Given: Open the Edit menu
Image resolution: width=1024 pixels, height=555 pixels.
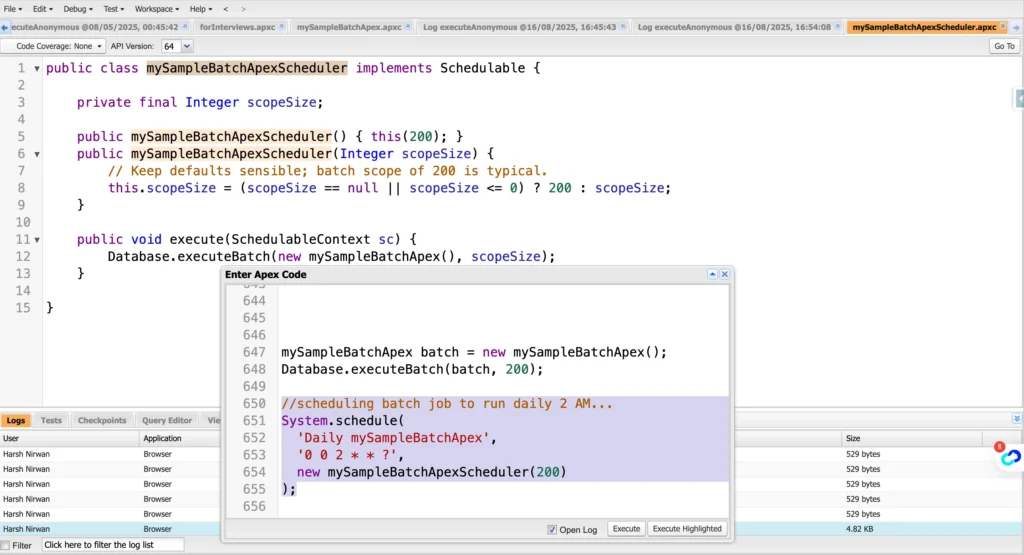Looking at the screenshot, I should pyautogui.click(x=42, y=9).
